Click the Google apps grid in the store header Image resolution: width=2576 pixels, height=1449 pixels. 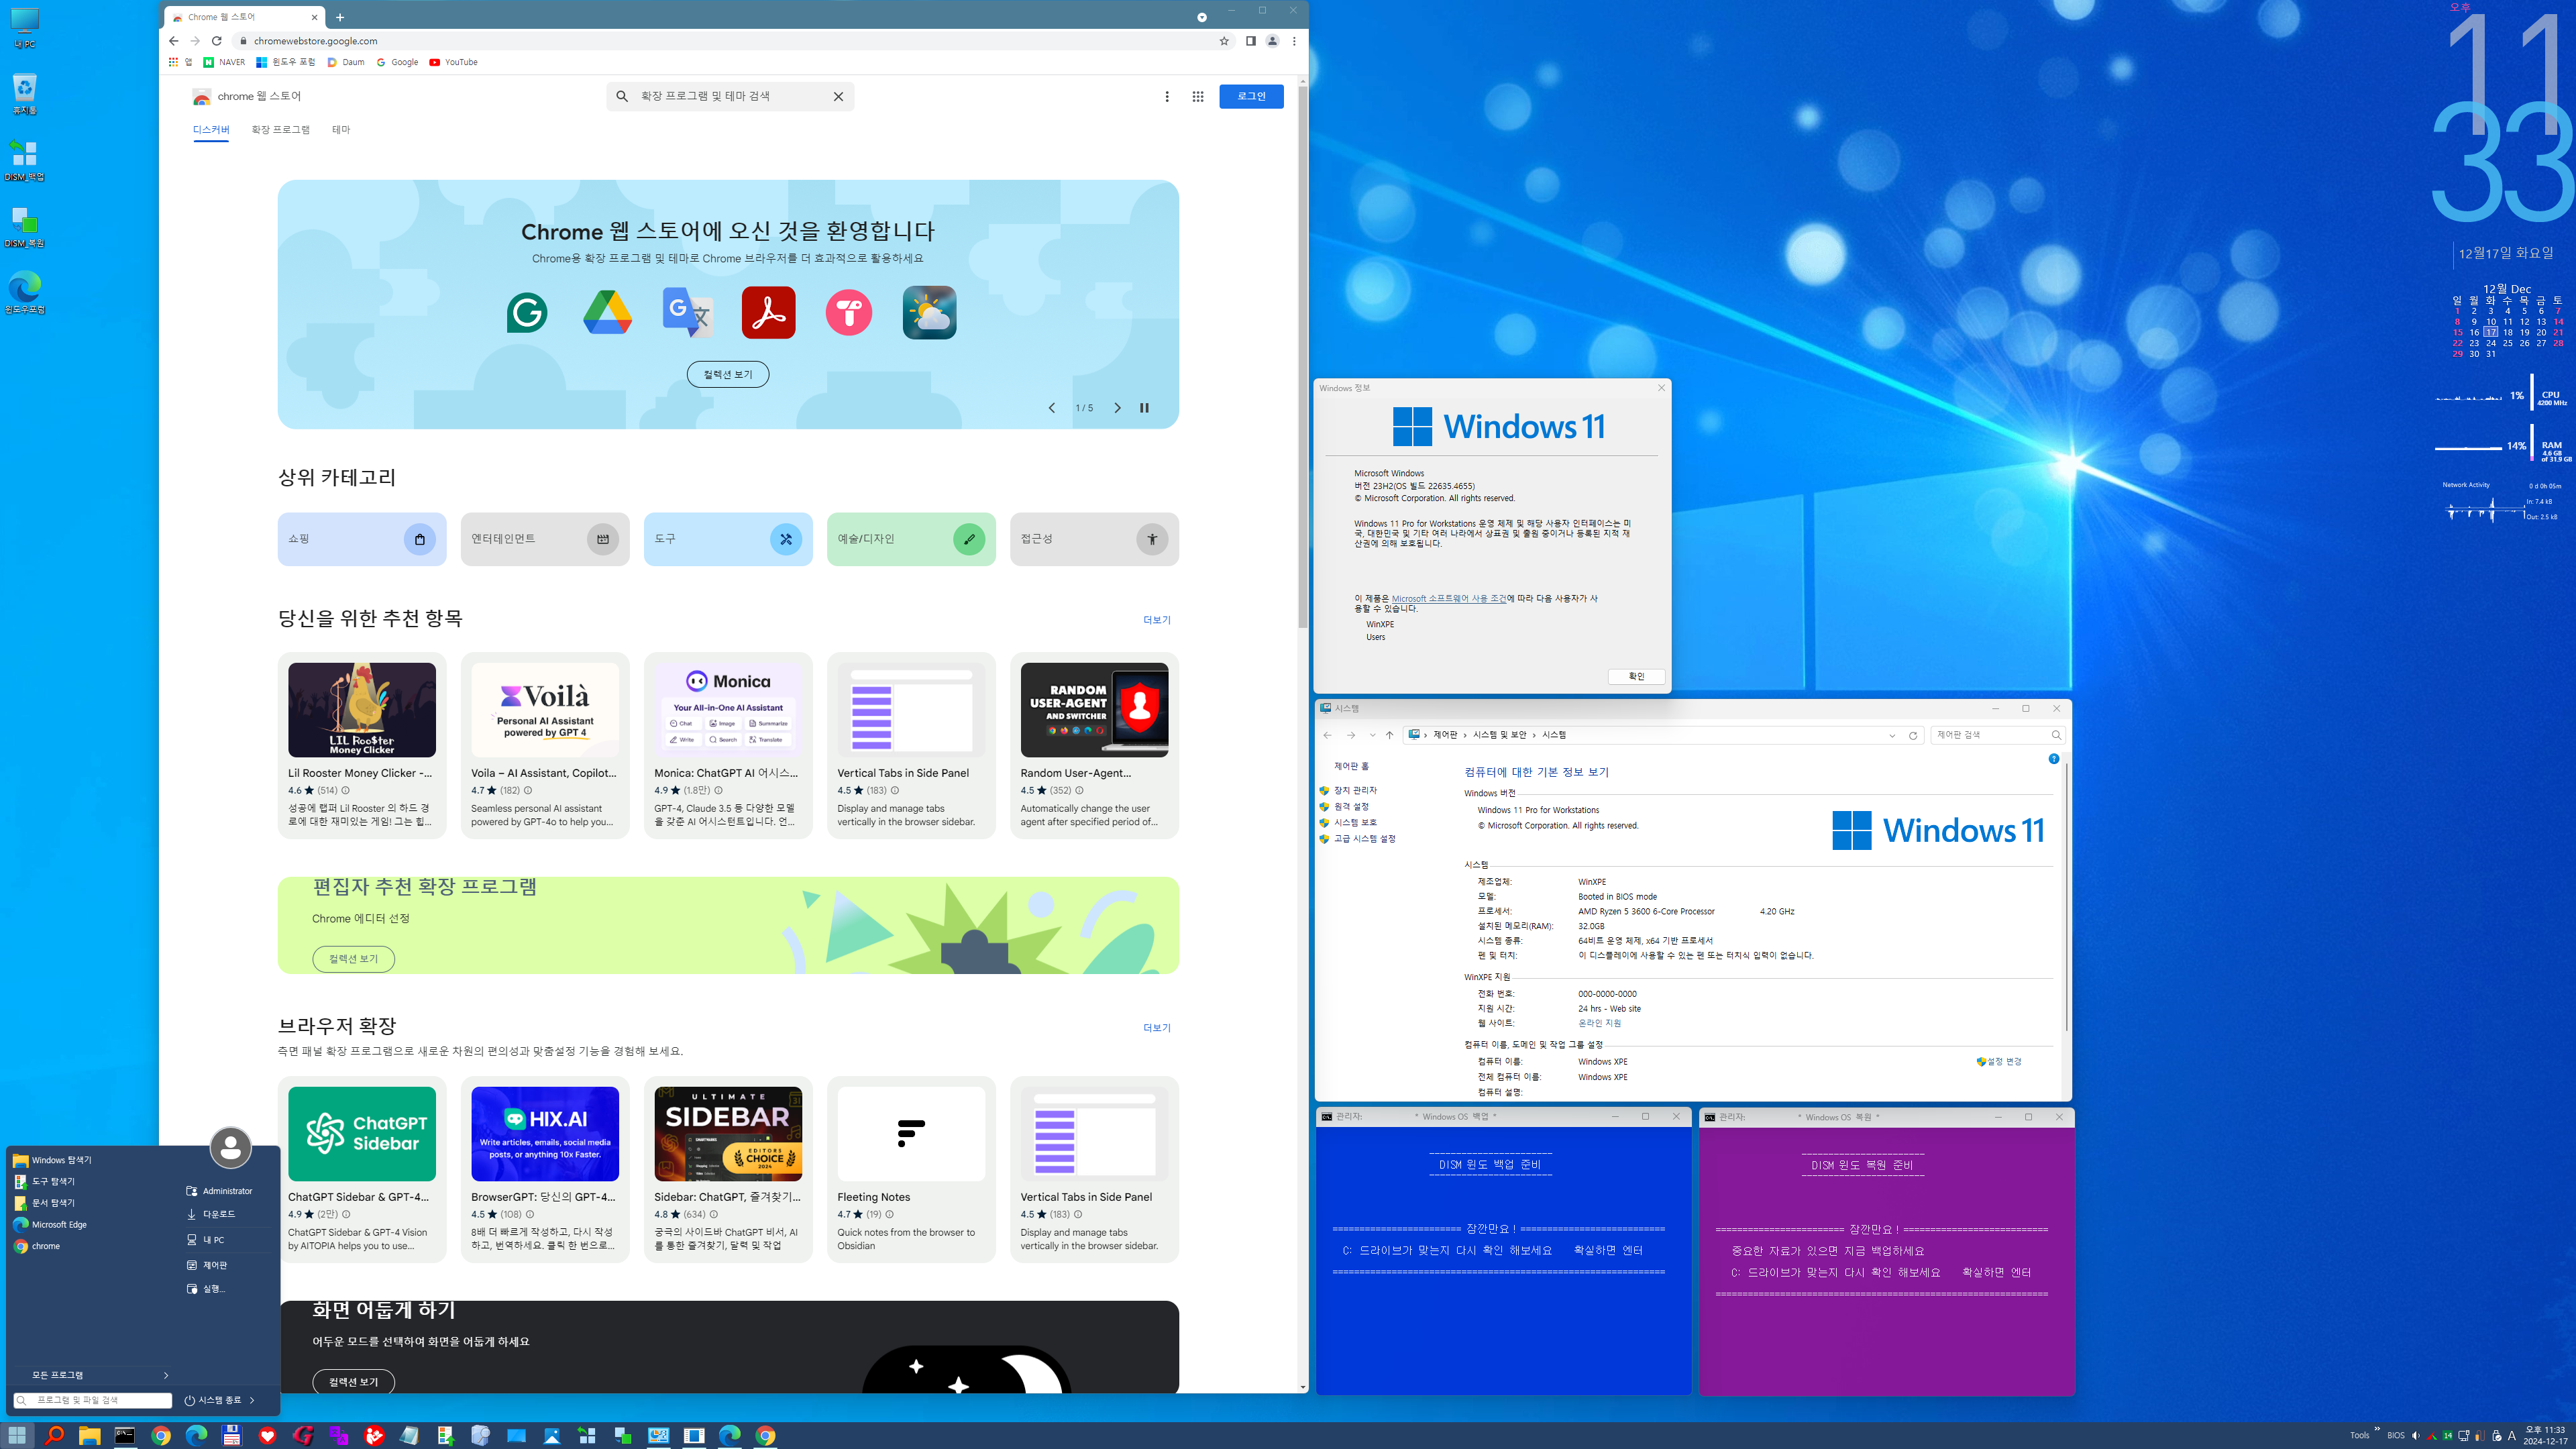(x=1197, y=97)
